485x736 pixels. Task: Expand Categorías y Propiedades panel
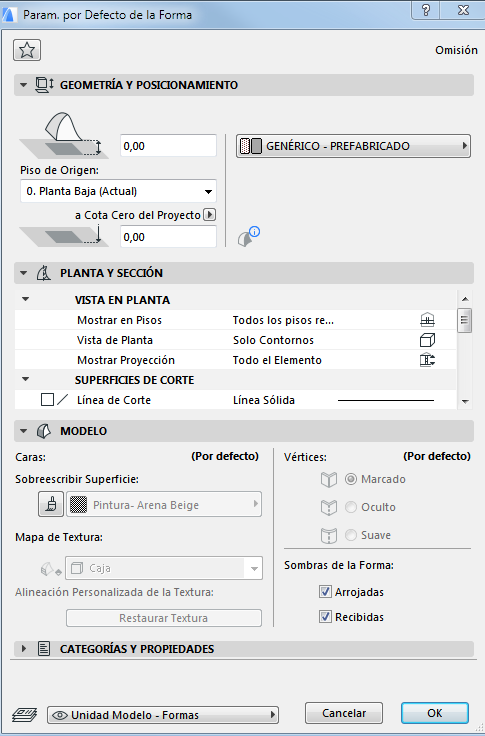click(x=24, y=649)
